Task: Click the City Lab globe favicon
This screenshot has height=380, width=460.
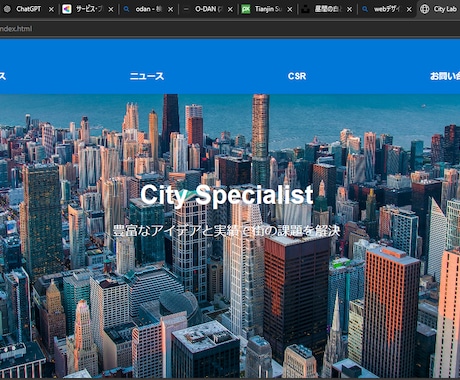Action: pos(424,9)
